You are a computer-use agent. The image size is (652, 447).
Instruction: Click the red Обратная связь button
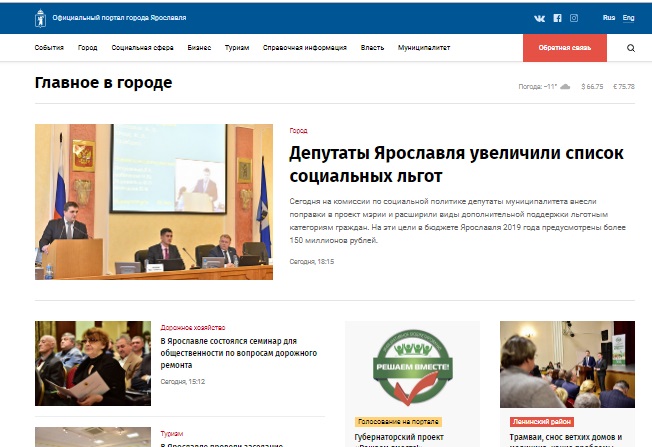click(565, 48)
